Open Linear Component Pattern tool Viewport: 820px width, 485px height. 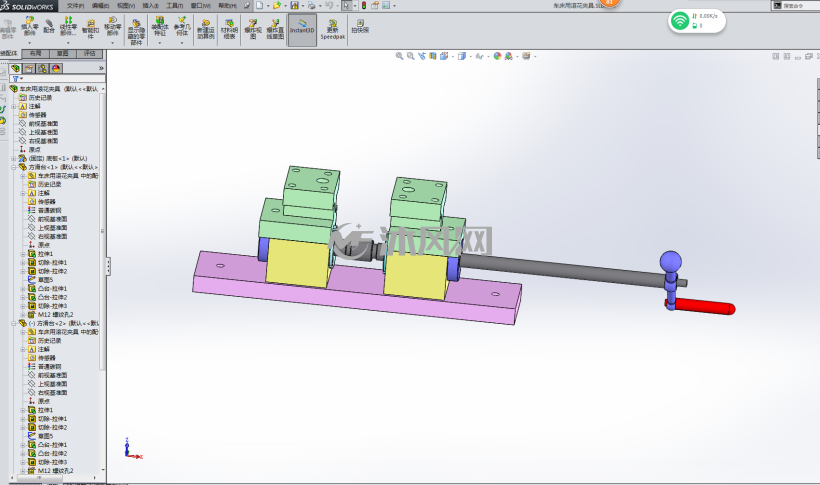[68, 27]
